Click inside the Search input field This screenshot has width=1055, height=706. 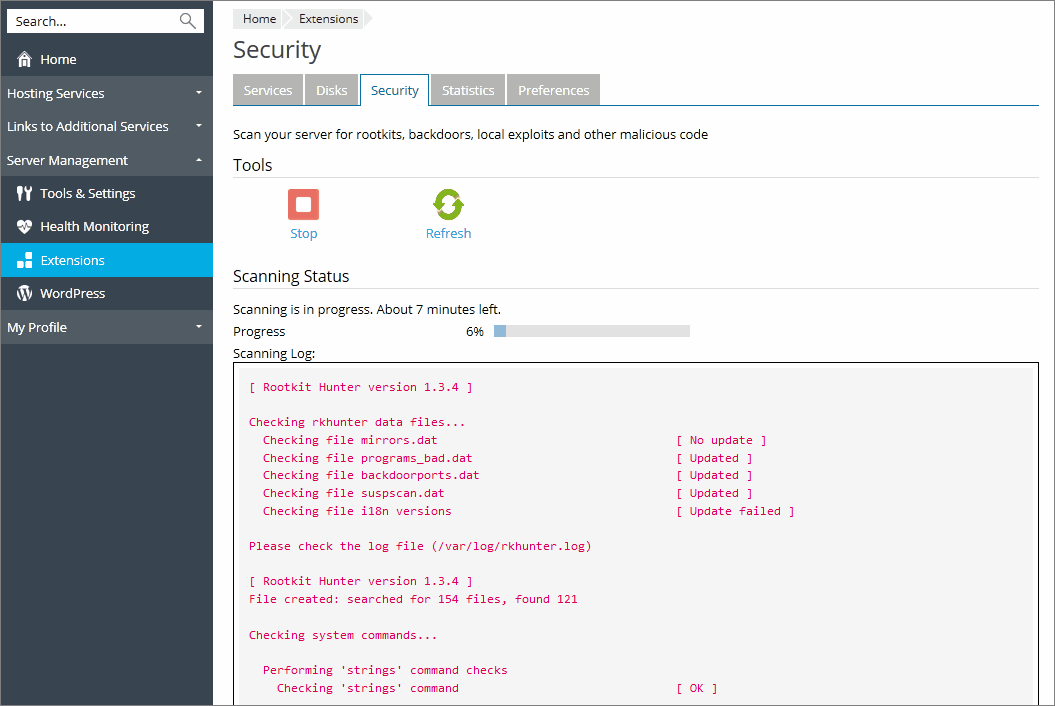(x=90, y=21)
